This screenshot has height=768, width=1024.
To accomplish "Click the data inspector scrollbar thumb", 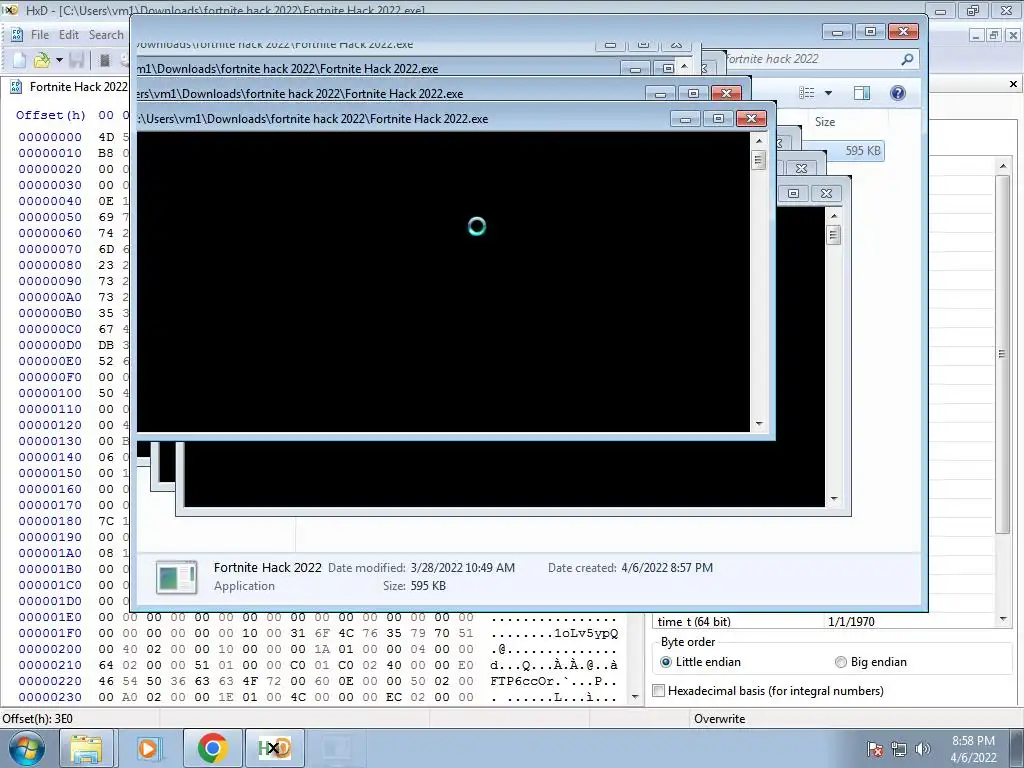I will (x=1003, y=353).
